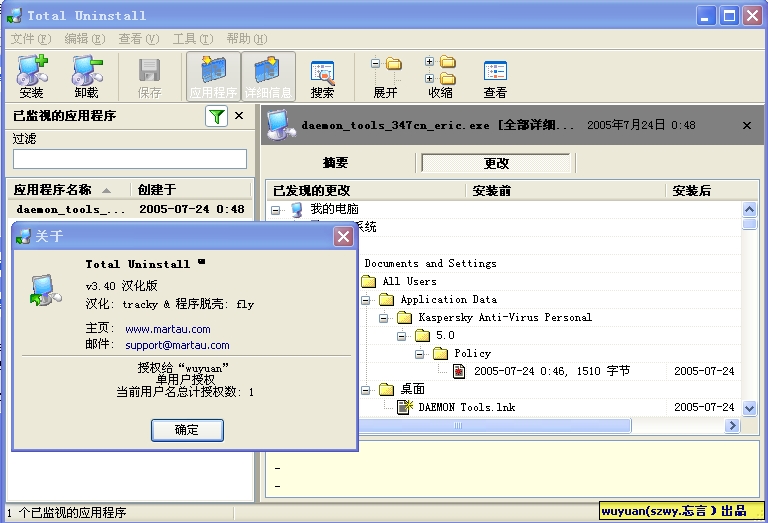The width and height of the screenshot is (768, 523).
Task: Click the 5.0 folder icon
Action: [x=422, y=336]
